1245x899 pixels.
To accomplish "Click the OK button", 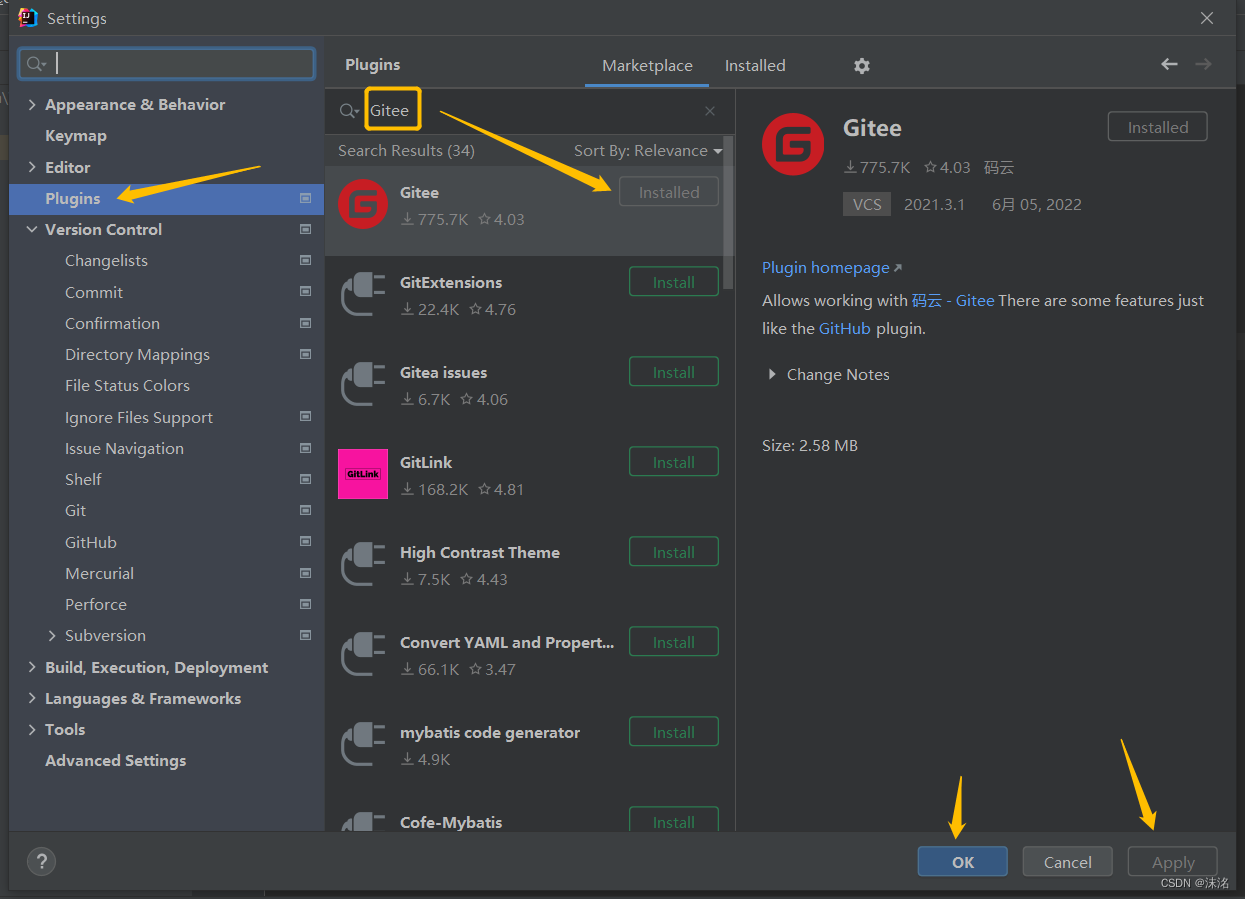I will (x=963, y=862).
